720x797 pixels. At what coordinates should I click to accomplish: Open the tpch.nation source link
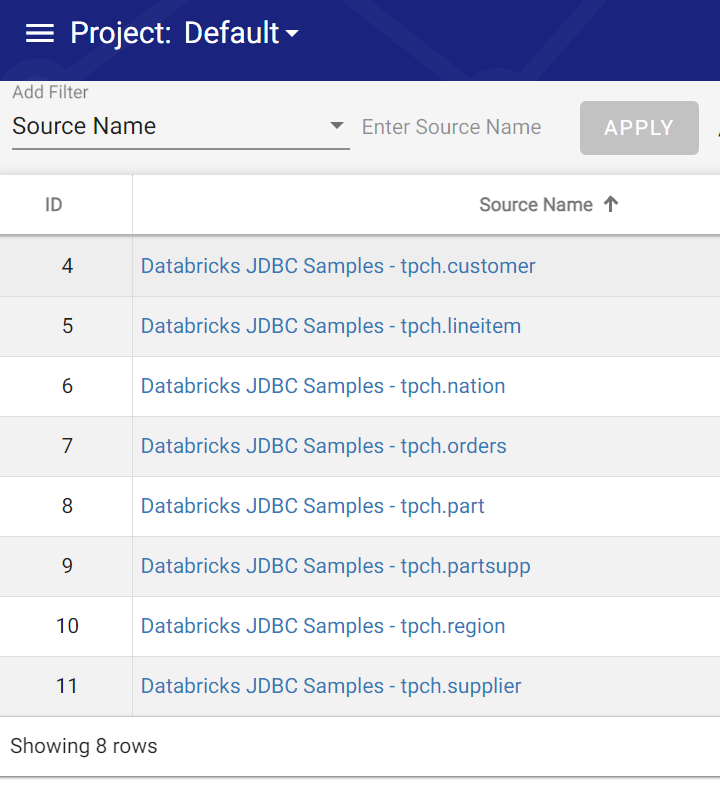323,386
